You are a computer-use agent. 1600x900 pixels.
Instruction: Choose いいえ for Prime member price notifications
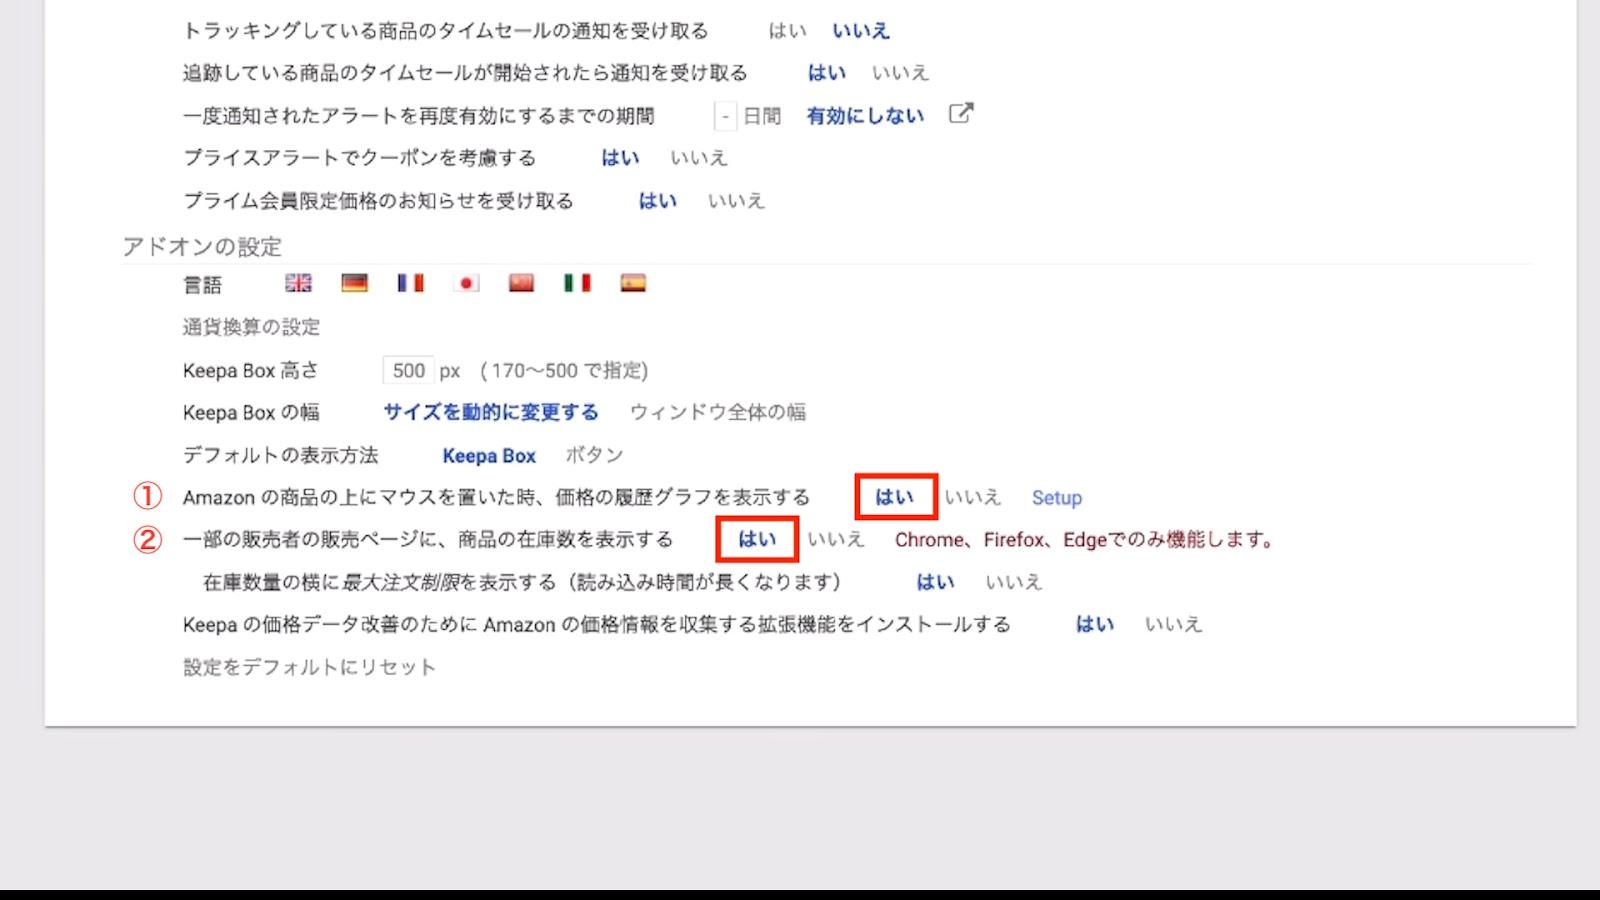click(736, 201)
